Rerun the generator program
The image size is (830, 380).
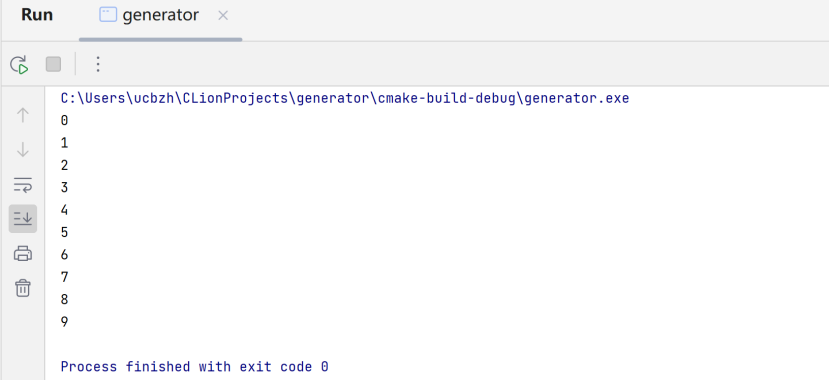point(19,65)
